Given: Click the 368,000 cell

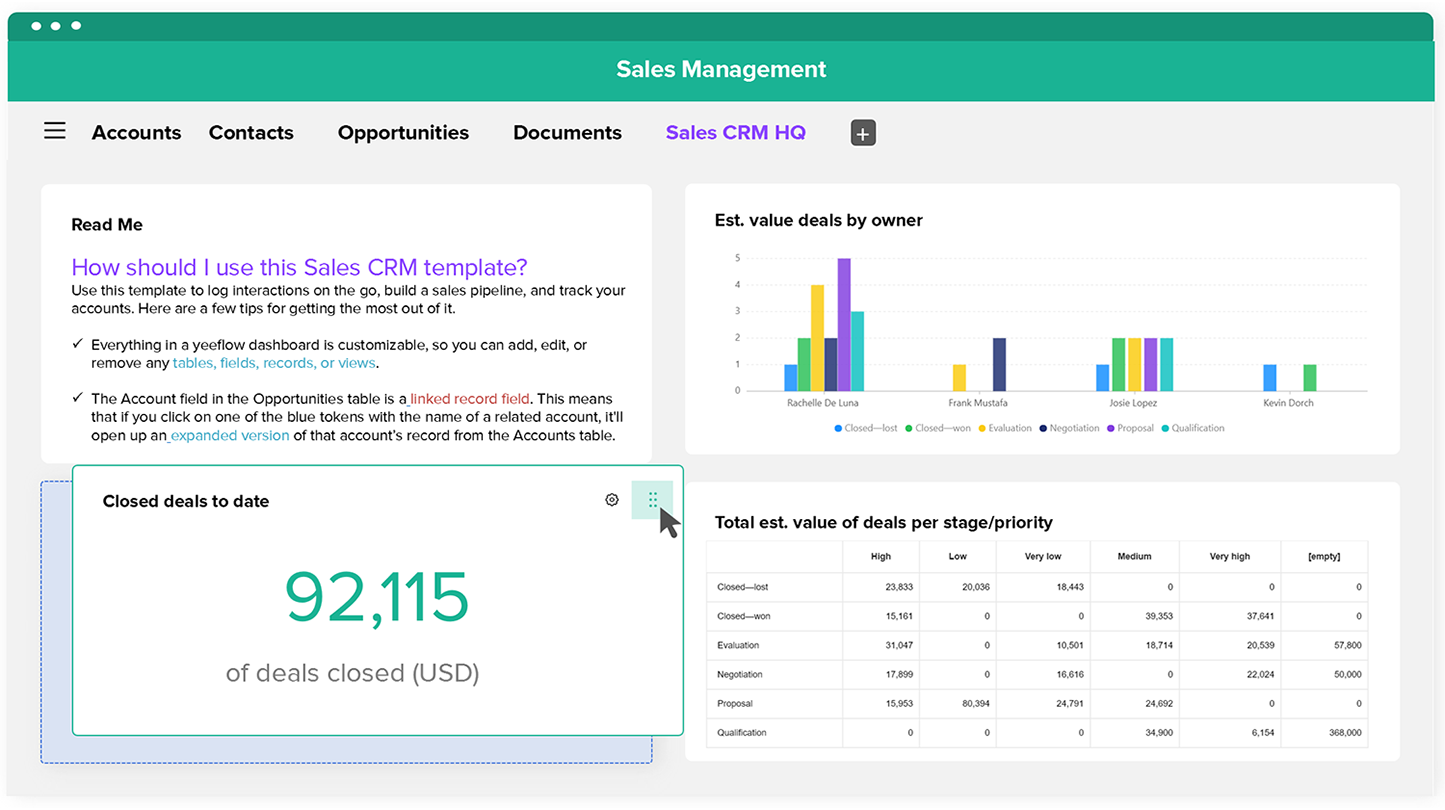Looking at the screenshot, I should point(1324,732).
